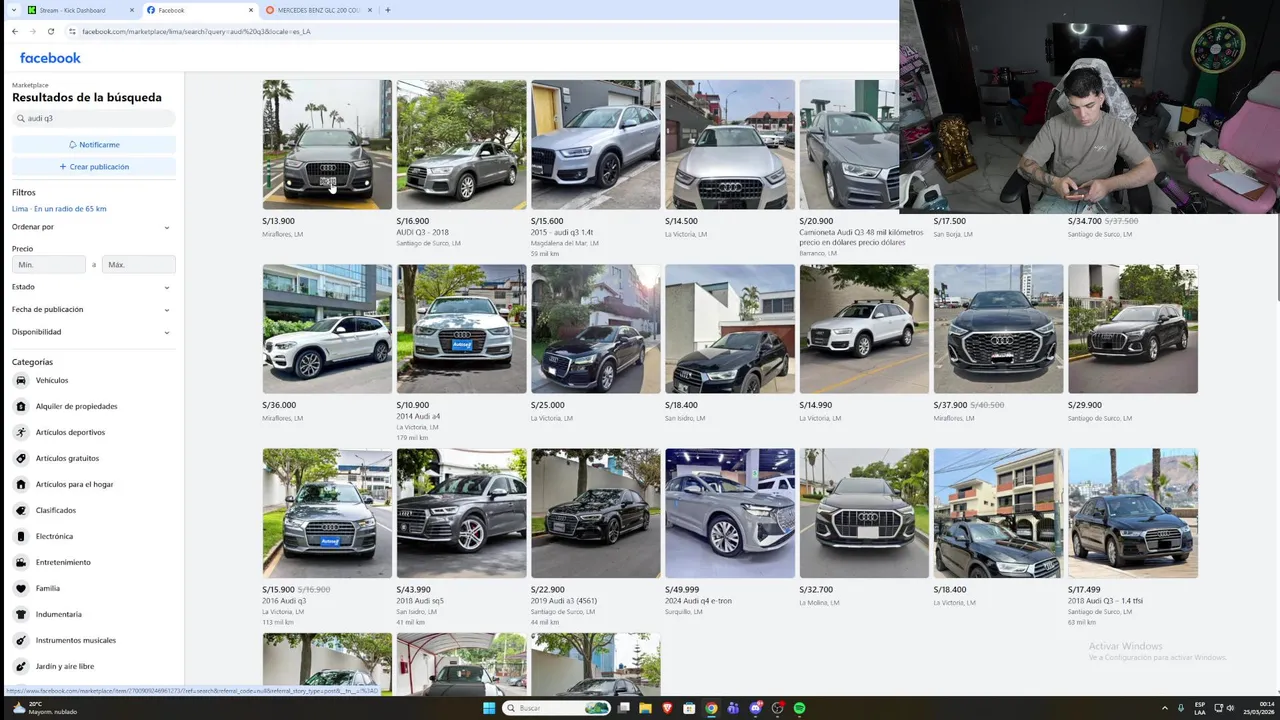
Task: Open the 2018 Audi sq5 listing photo
Action: point(461,513)
